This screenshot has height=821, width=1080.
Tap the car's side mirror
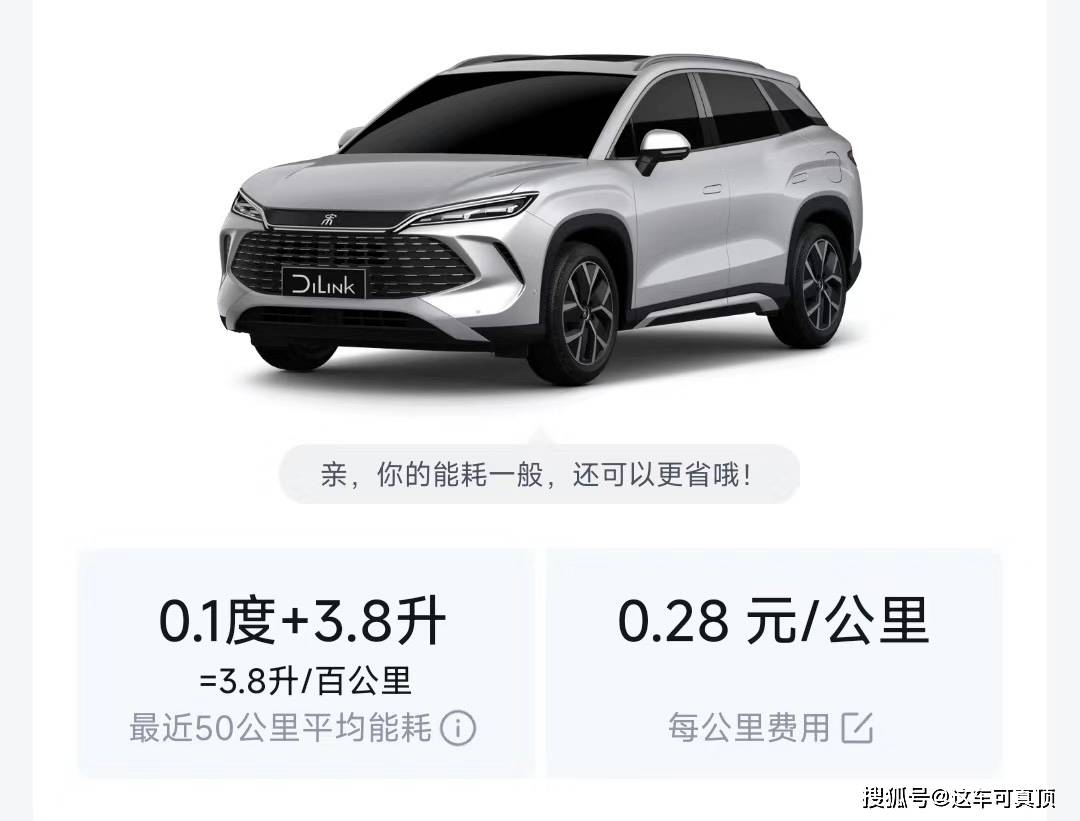pos(661,148)
